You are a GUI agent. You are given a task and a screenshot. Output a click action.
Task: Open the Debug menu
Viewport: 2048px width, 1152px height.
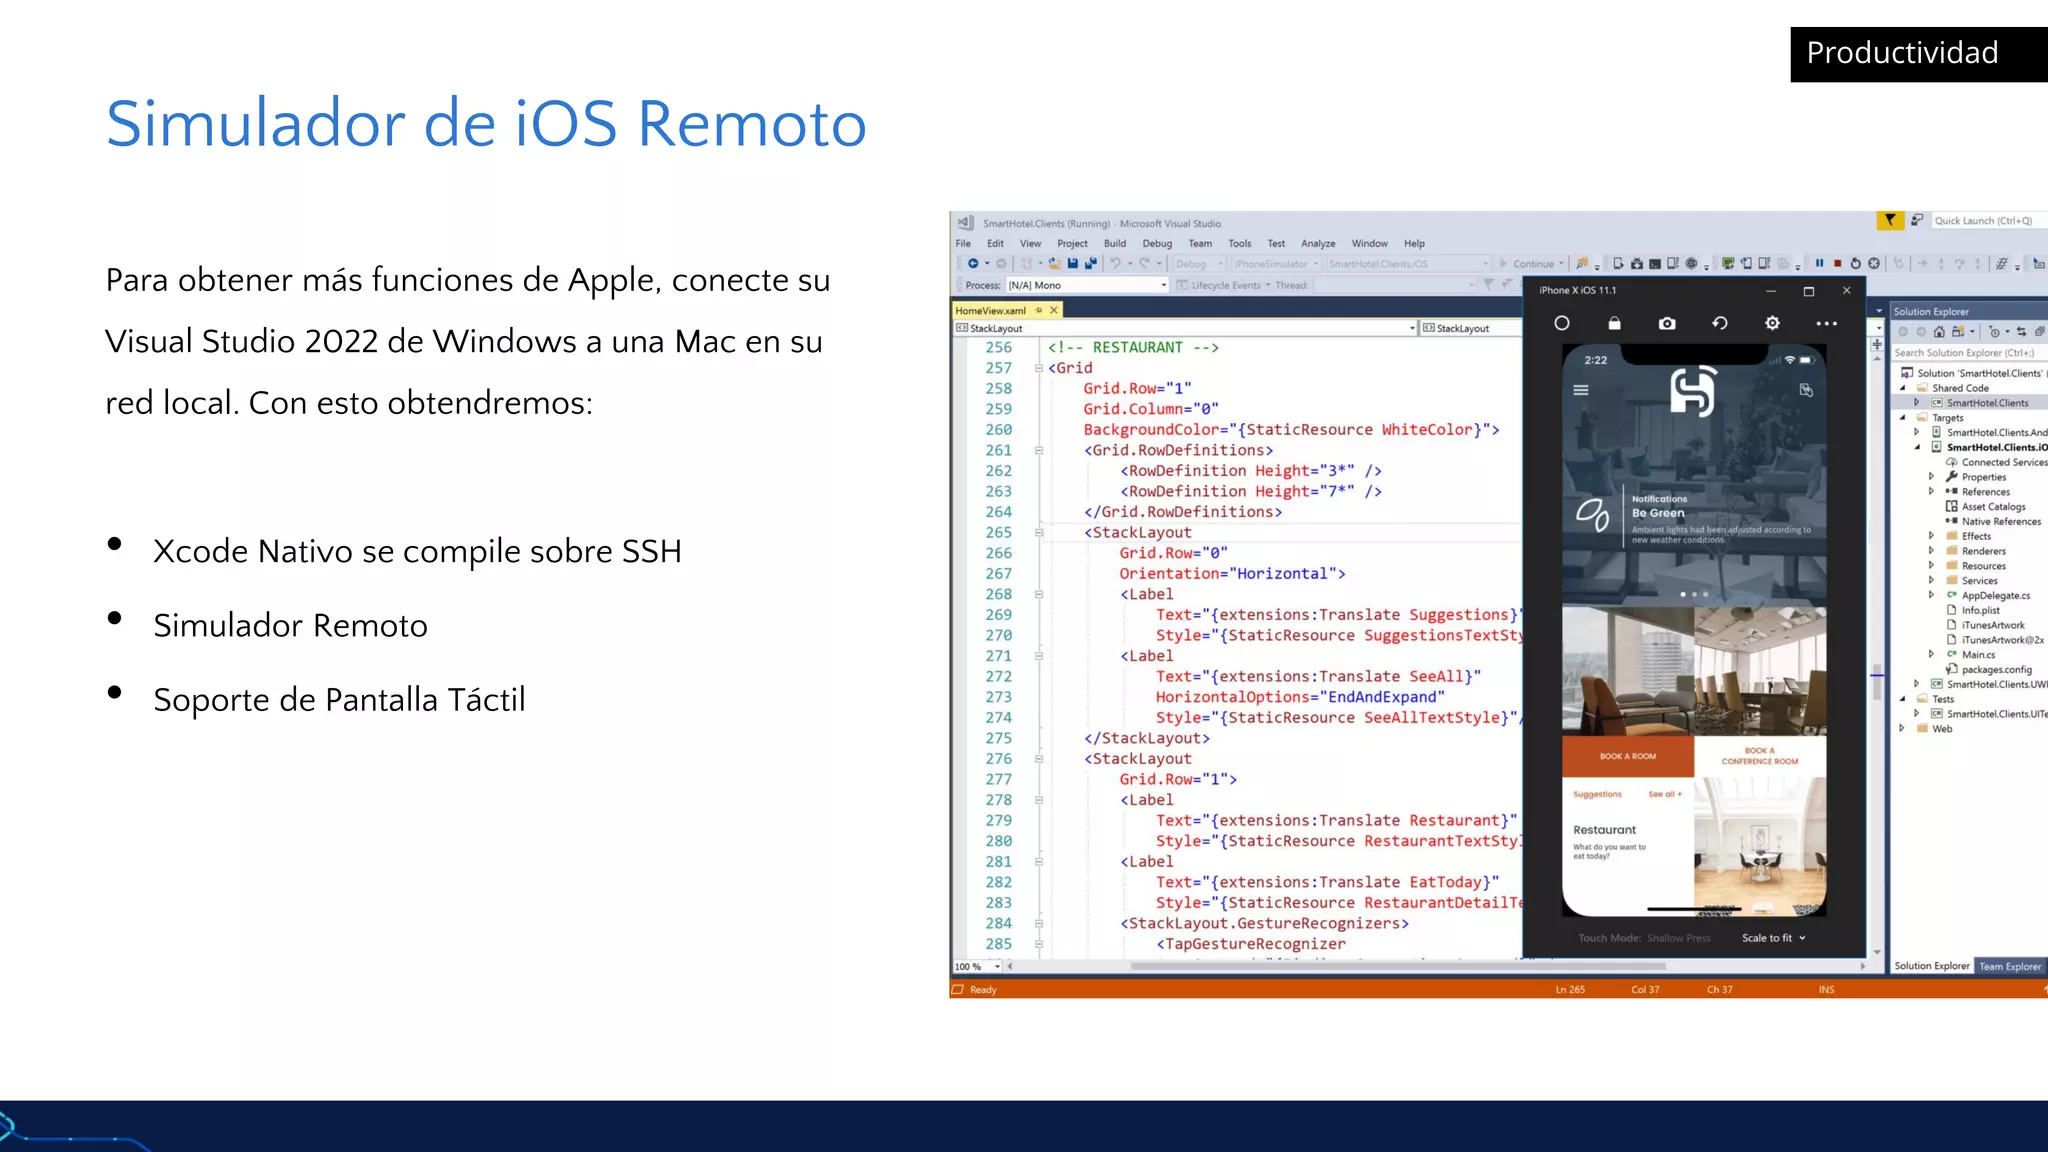(1157, 244)
